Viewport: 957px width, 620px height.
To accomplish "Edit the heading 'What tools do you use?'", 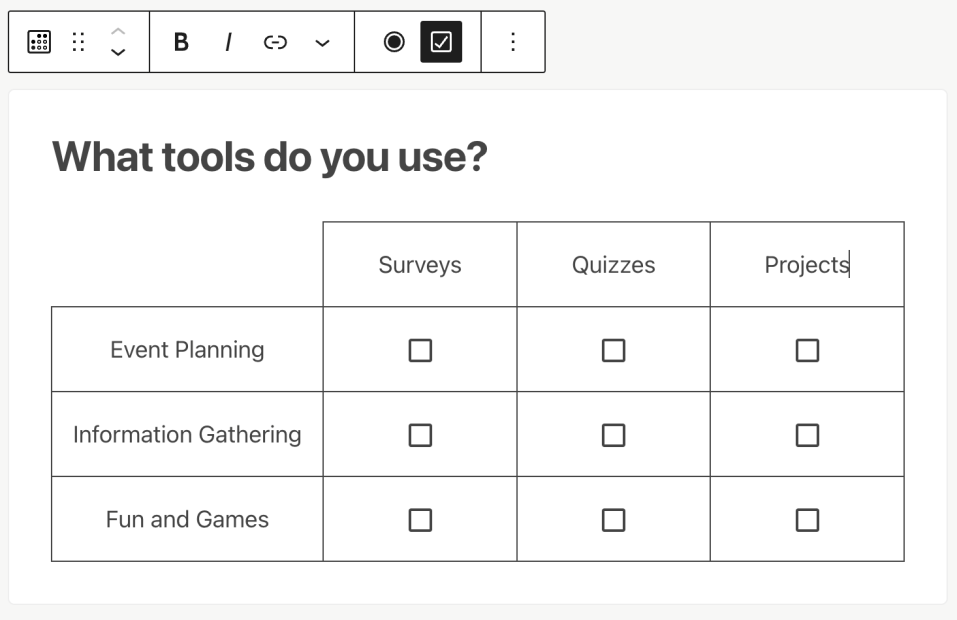I will coord(269,157).
